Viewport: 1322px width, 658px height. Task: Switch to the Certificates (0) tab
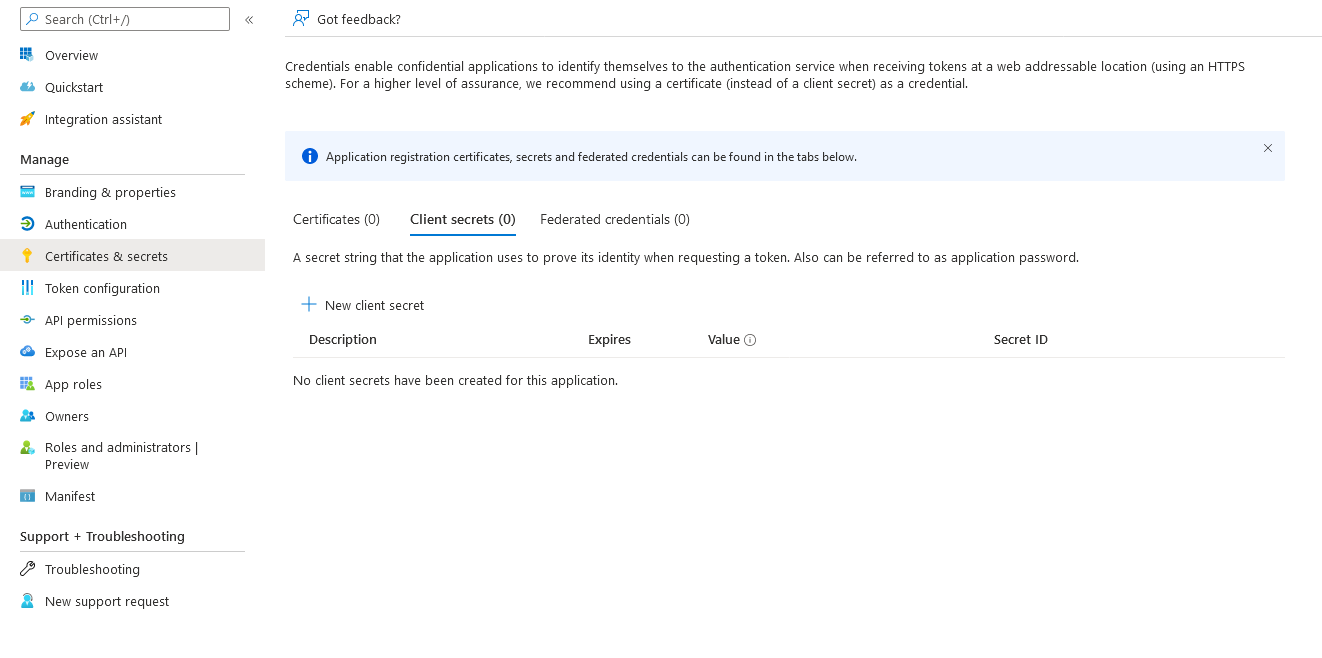tap(336, 219)
